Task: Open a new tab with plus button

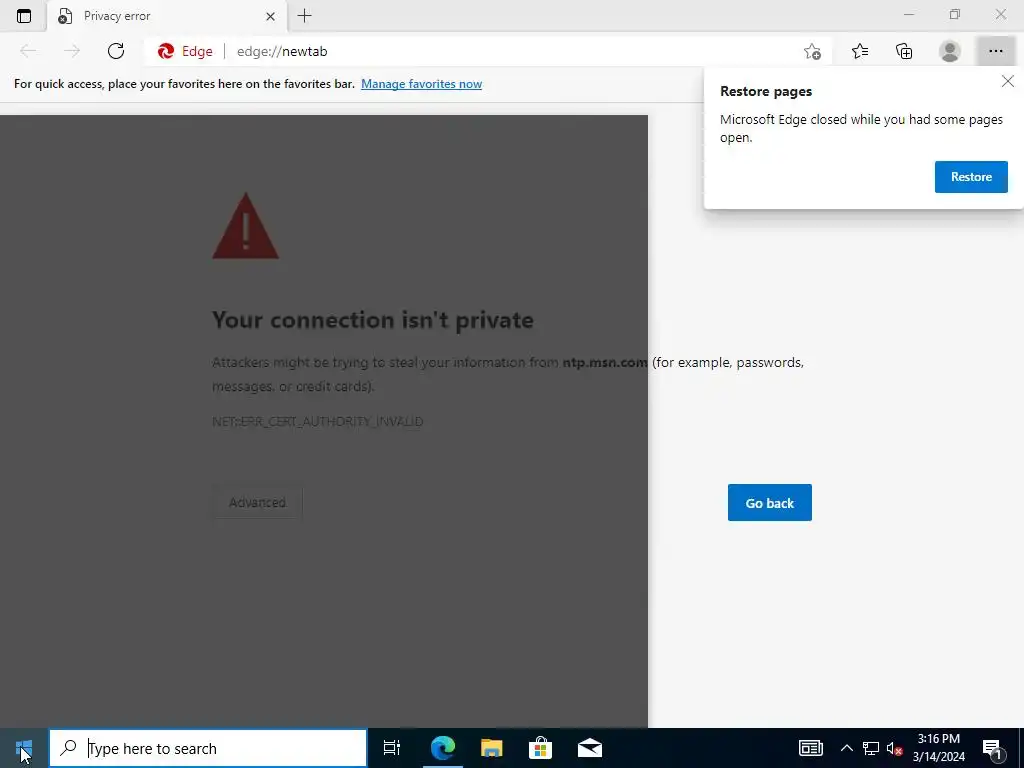Action: [x=304, y=16]
